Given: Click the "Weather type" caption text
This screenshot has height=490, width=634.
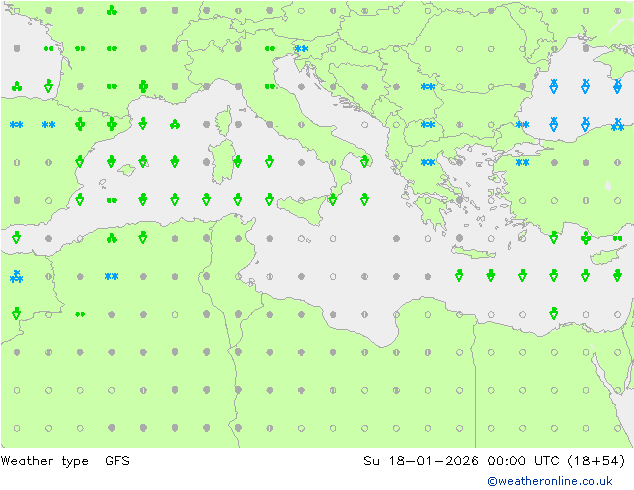Looking at the screenshot, I should (44, 461).
